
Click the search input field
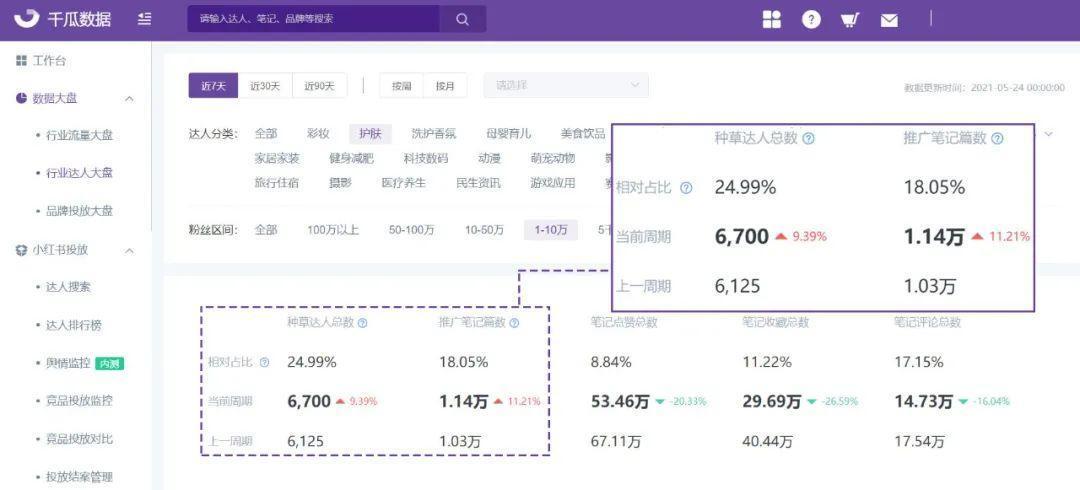click(314, 19)
